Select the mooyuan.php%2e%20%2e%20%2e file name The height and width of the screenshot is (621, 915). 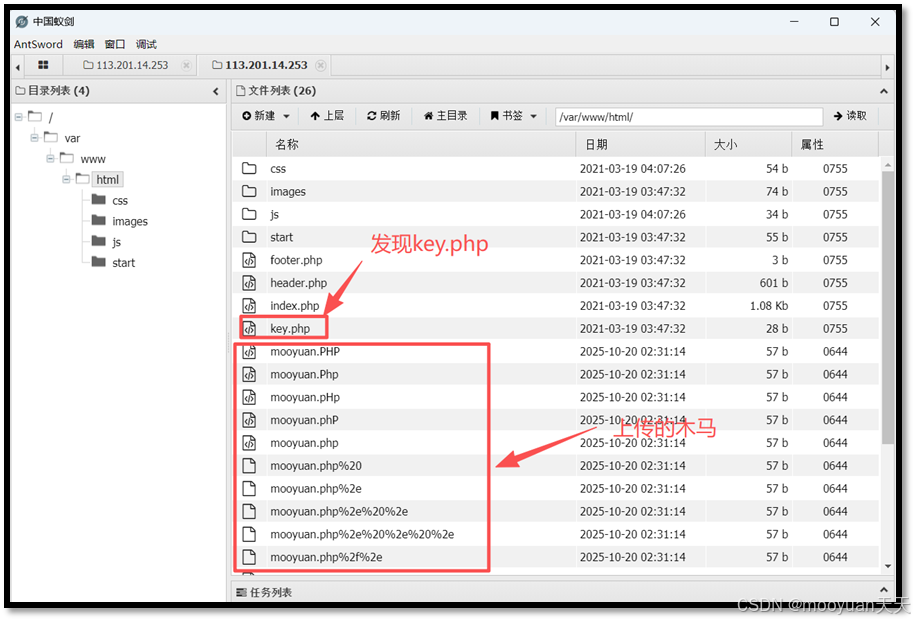tap(362, 535)
